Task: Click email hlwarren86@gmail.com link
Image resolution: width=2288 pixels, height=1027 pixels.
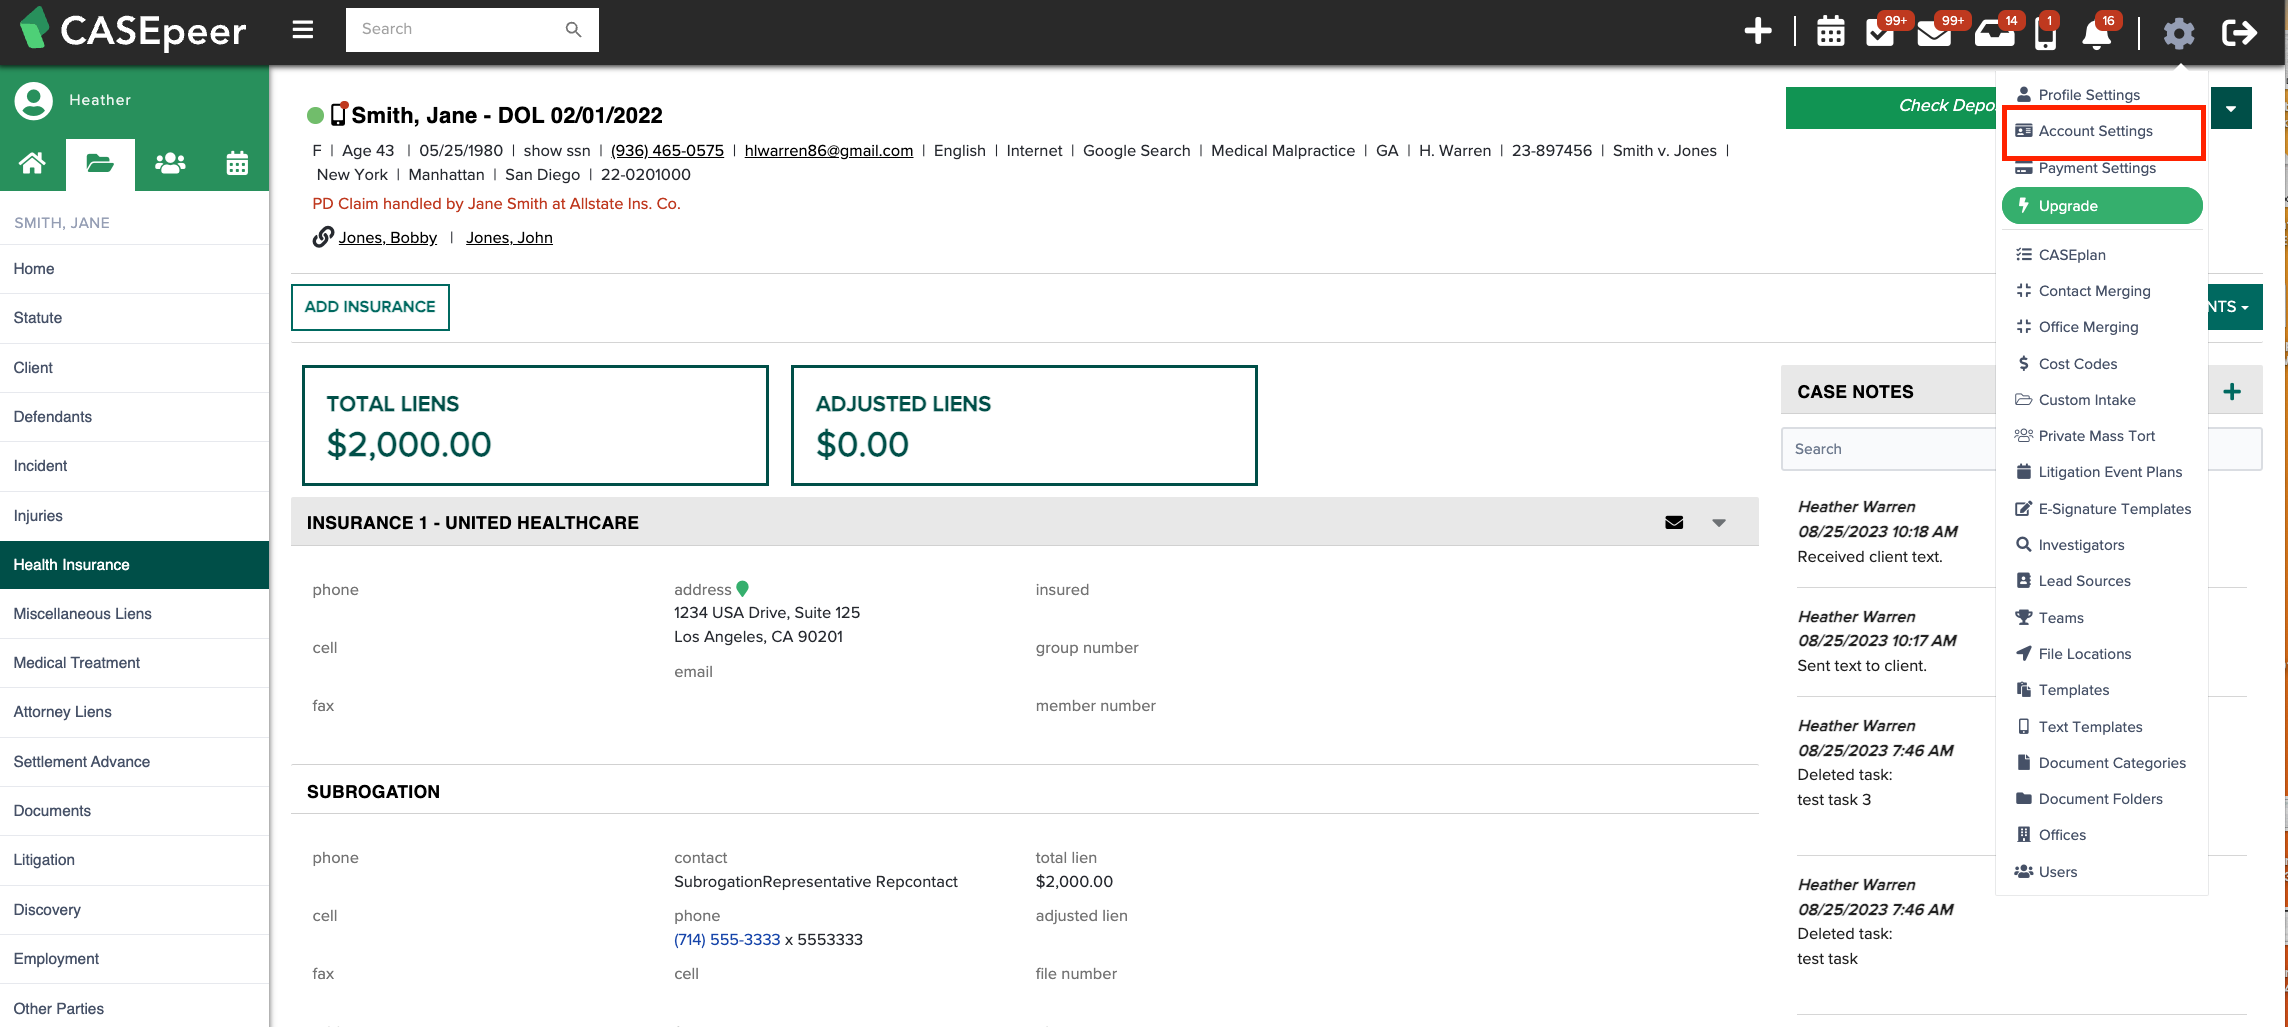Action: 829,151
